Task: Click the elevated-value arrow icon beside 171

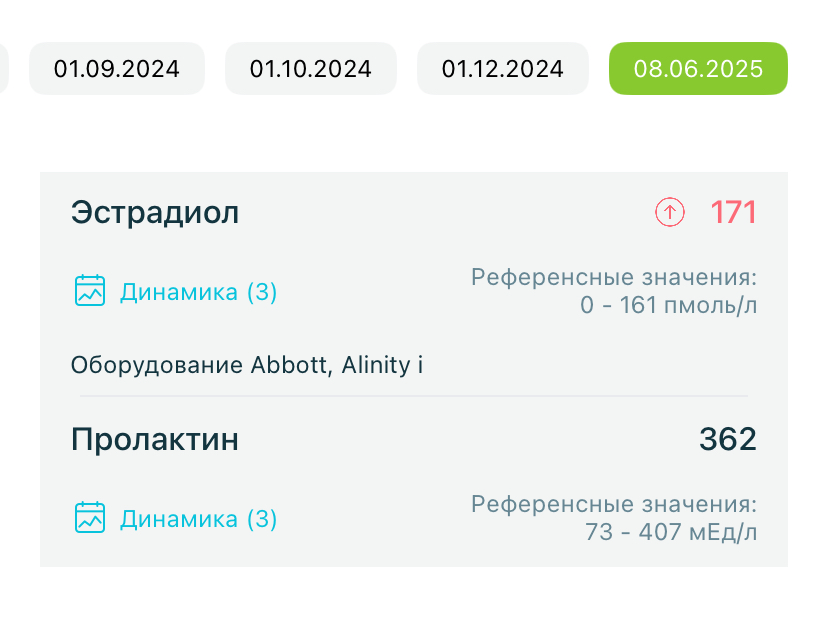Action: click(x=670, y=212)
